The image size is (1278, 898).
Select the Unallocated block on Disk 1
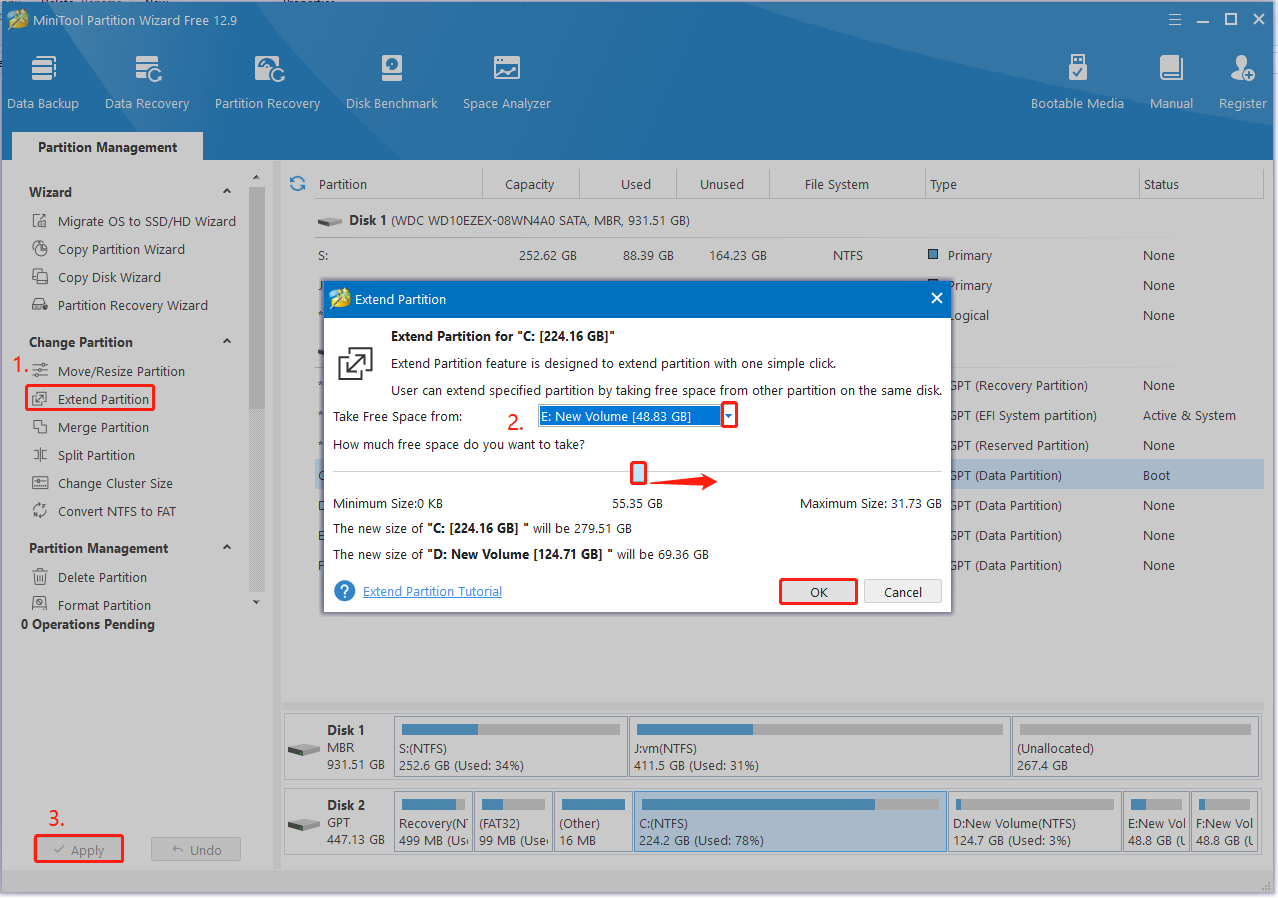[x=1133, y=748]
